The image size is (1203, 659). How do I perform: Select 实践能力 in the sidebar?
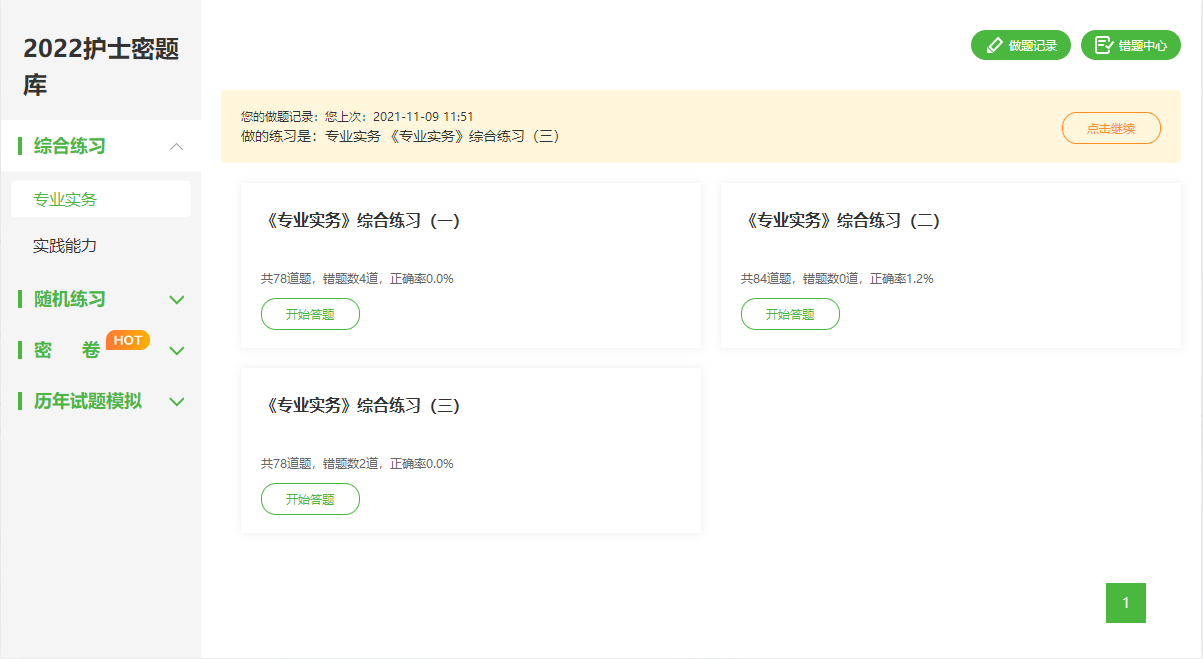[65, 245]
